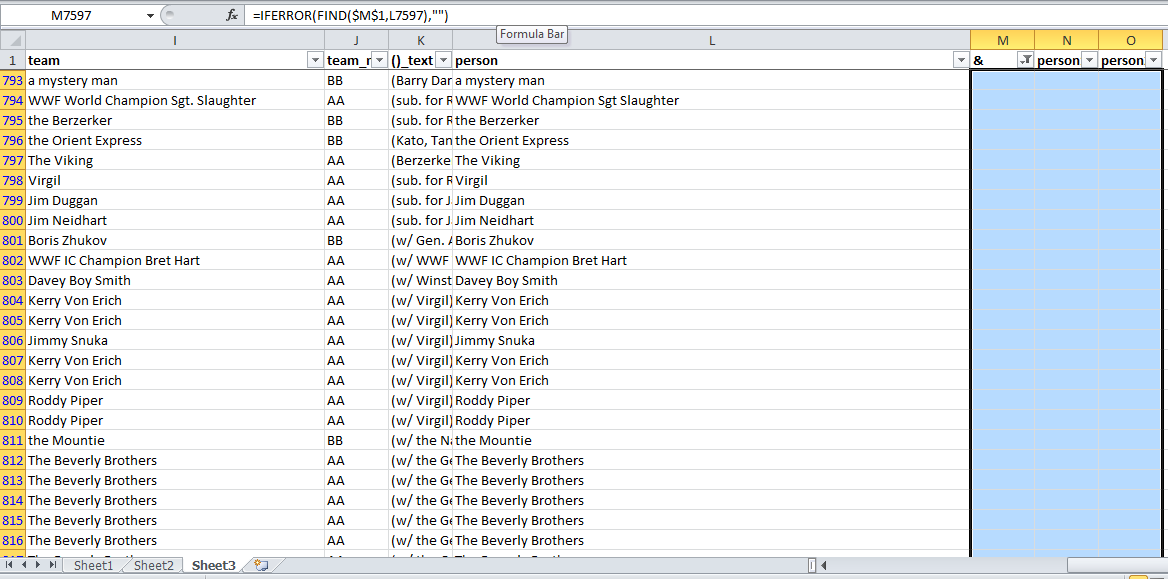Go to the first sheet tab arrow
The height and width of the screenshot is (579, 1168).
10,566
